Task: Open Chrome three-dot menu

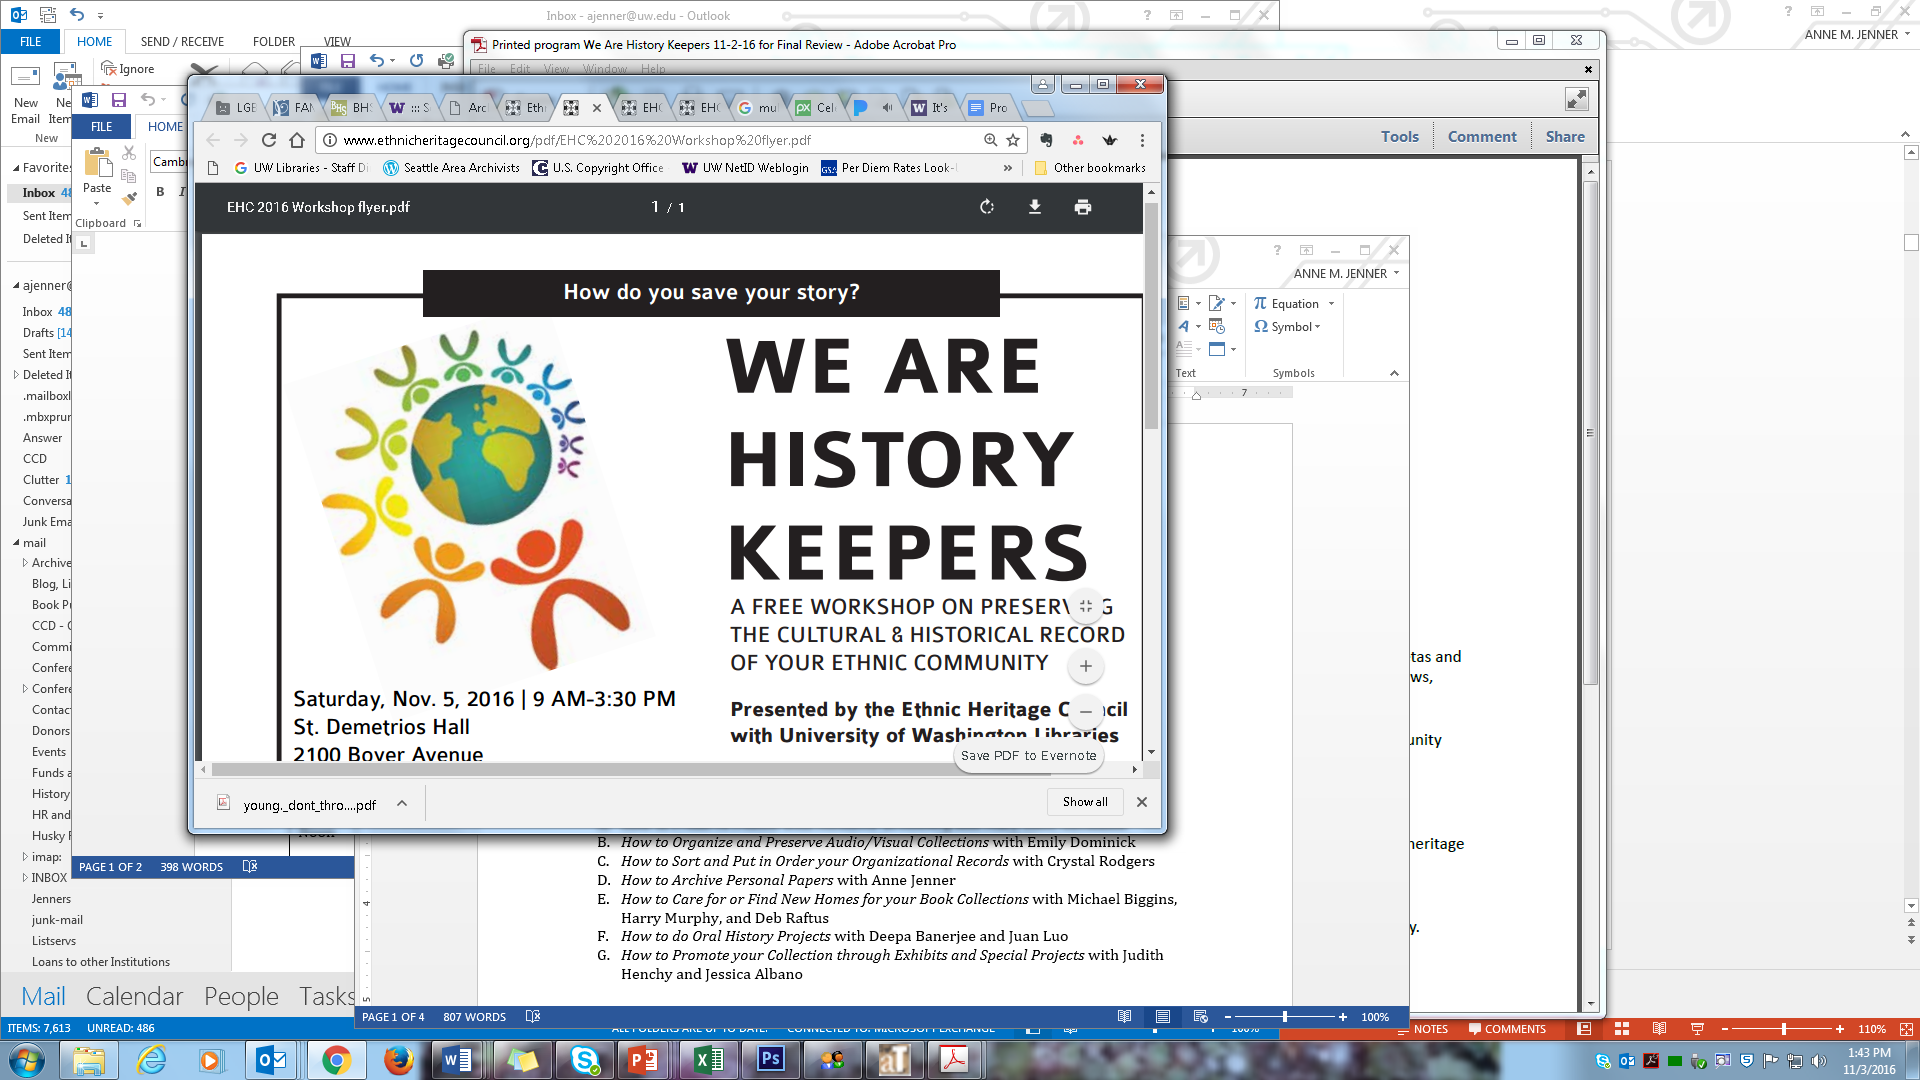Action: pos(1142,140)
